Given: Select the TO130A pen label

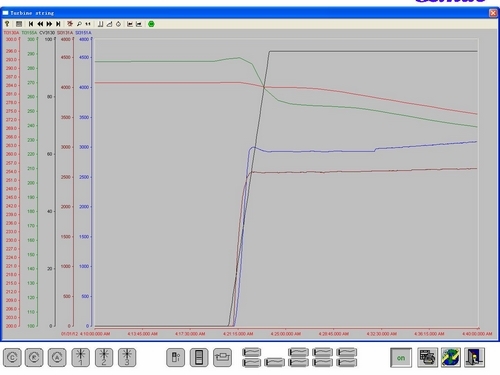Looking at the screenshot, I should [x=11, y=33].
